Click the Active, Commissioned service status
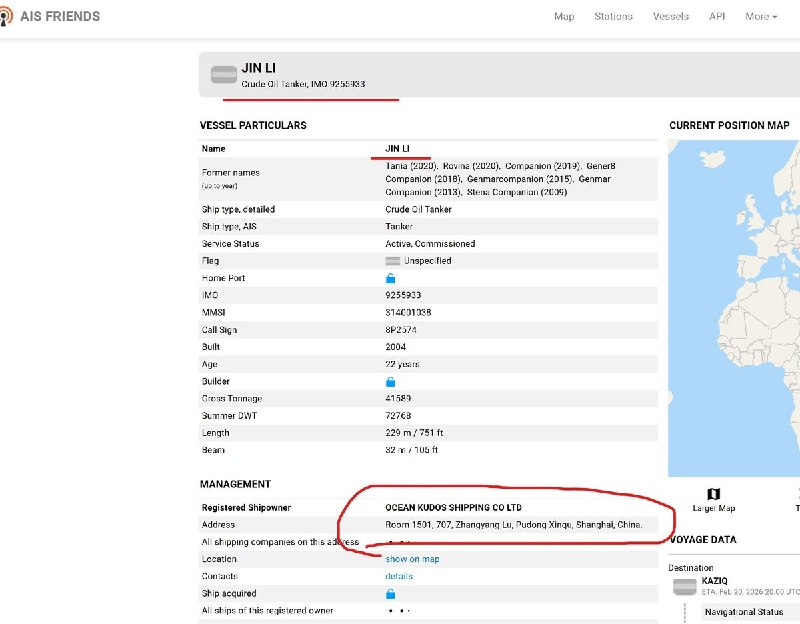The height and width of the screenshot is (624, 800). tap(430, 244)
